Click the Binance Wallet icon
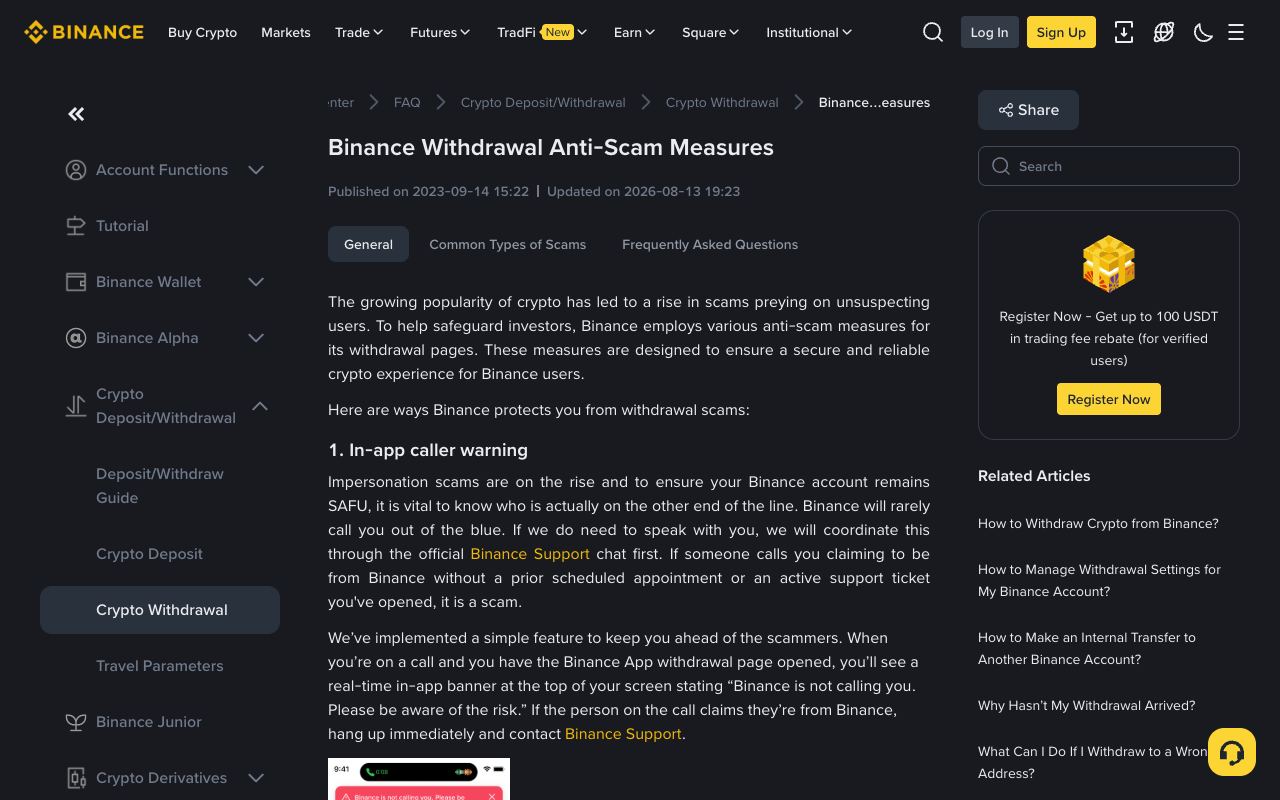This screenshot has width=1280, height=800. tap(76, 282)
